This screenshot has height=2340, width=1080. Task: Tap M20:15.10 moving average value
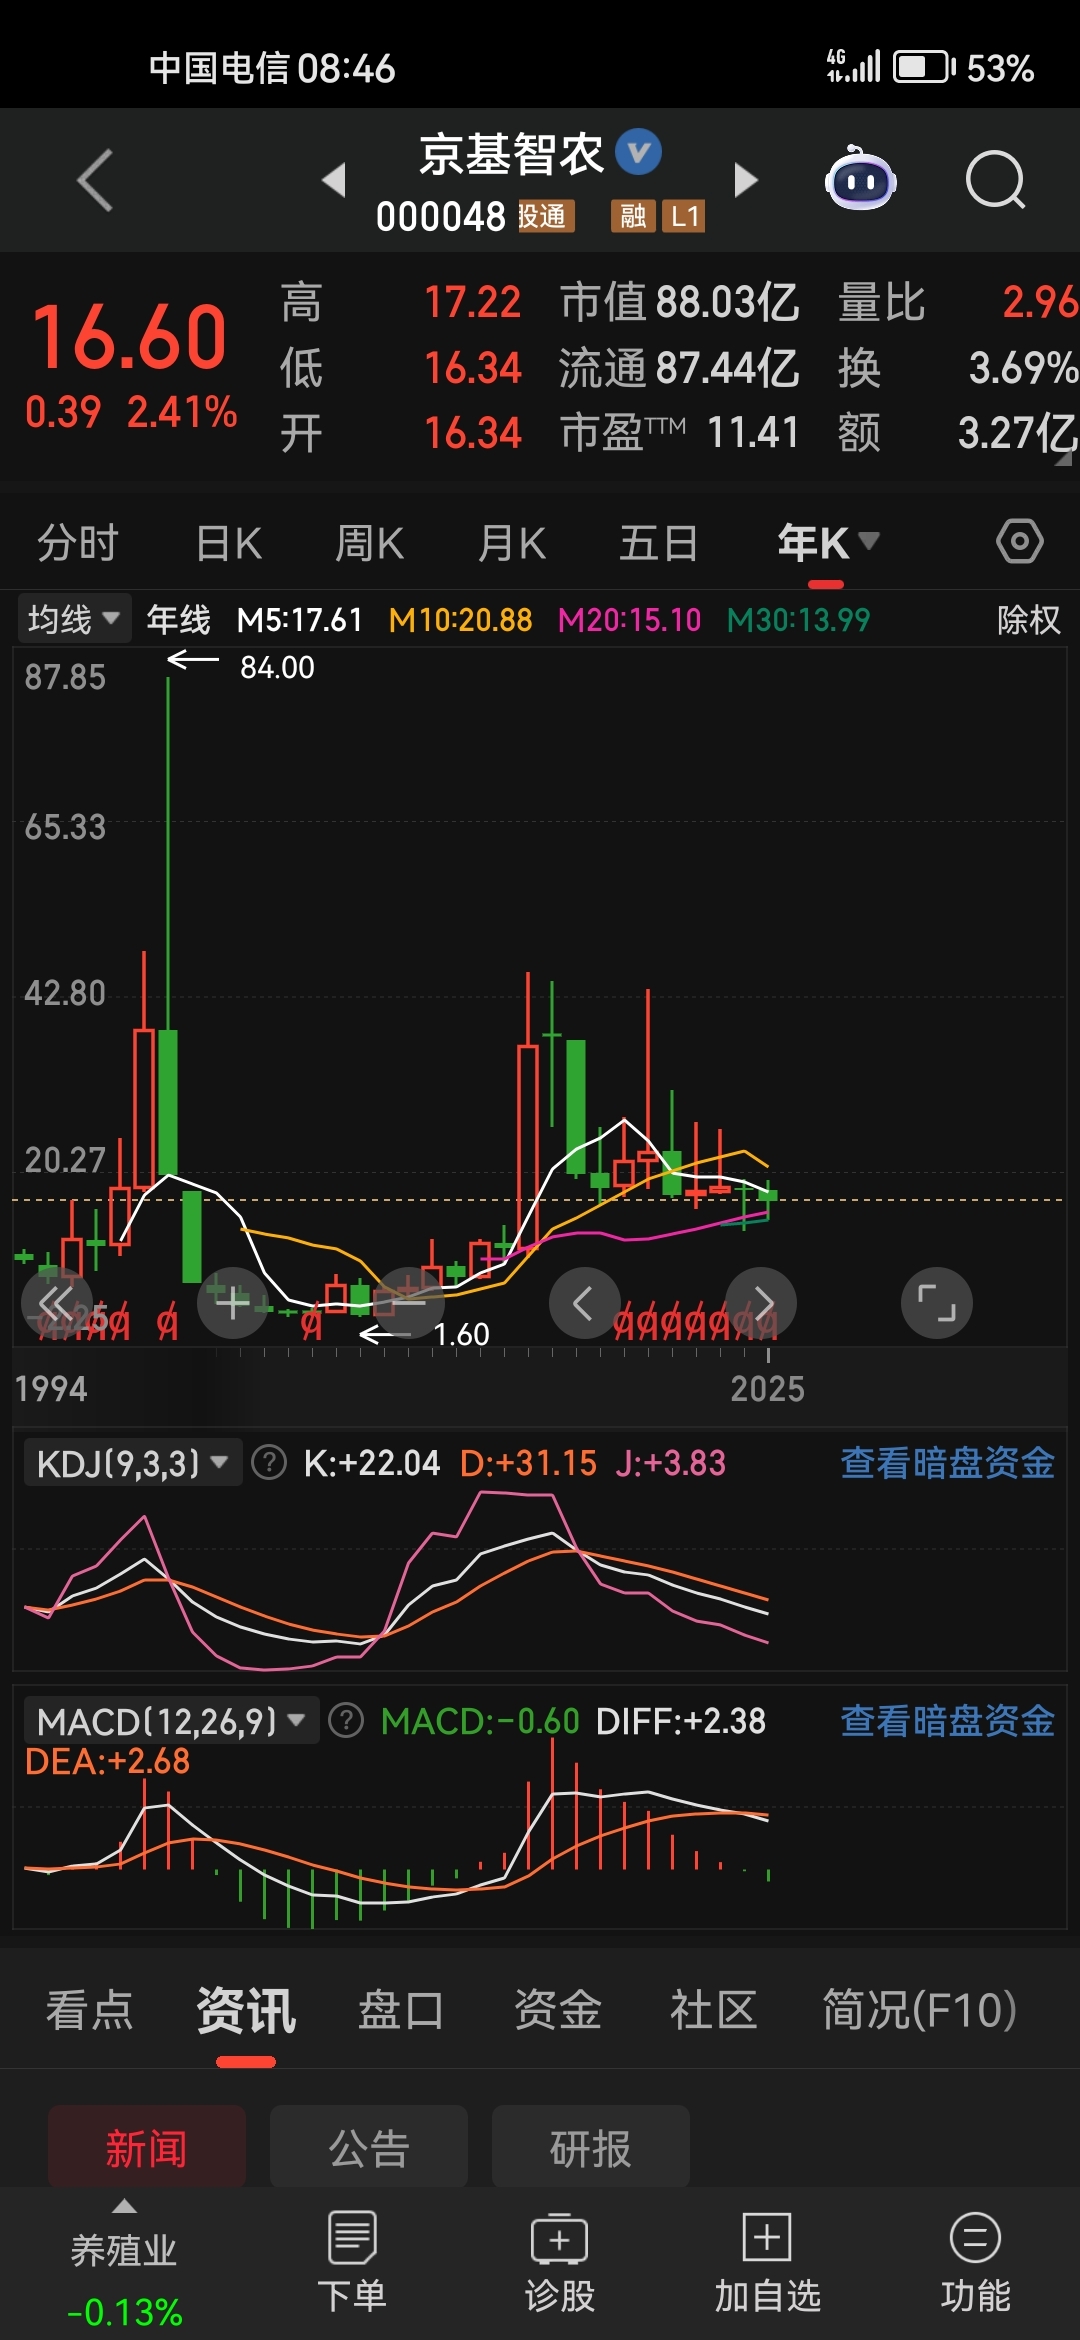point(629,620)
